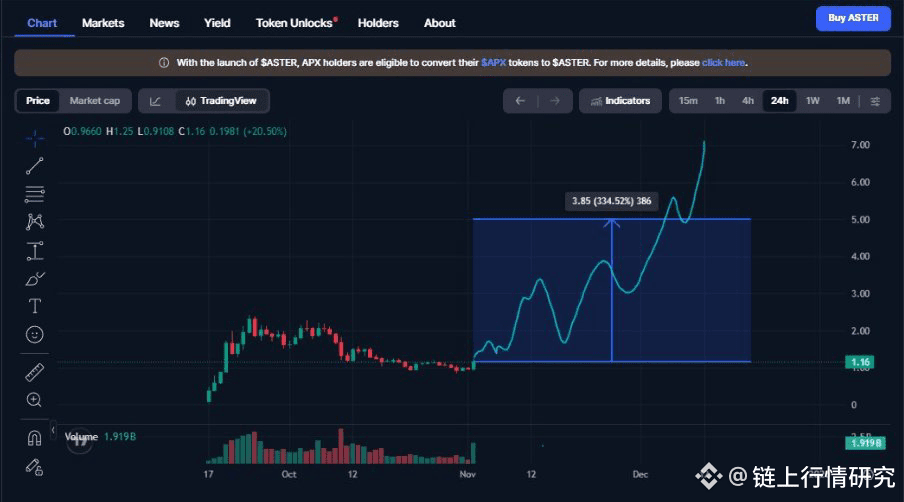Switch to the Token Unlocks tab

pyautogui.click(x=295, y=23)
